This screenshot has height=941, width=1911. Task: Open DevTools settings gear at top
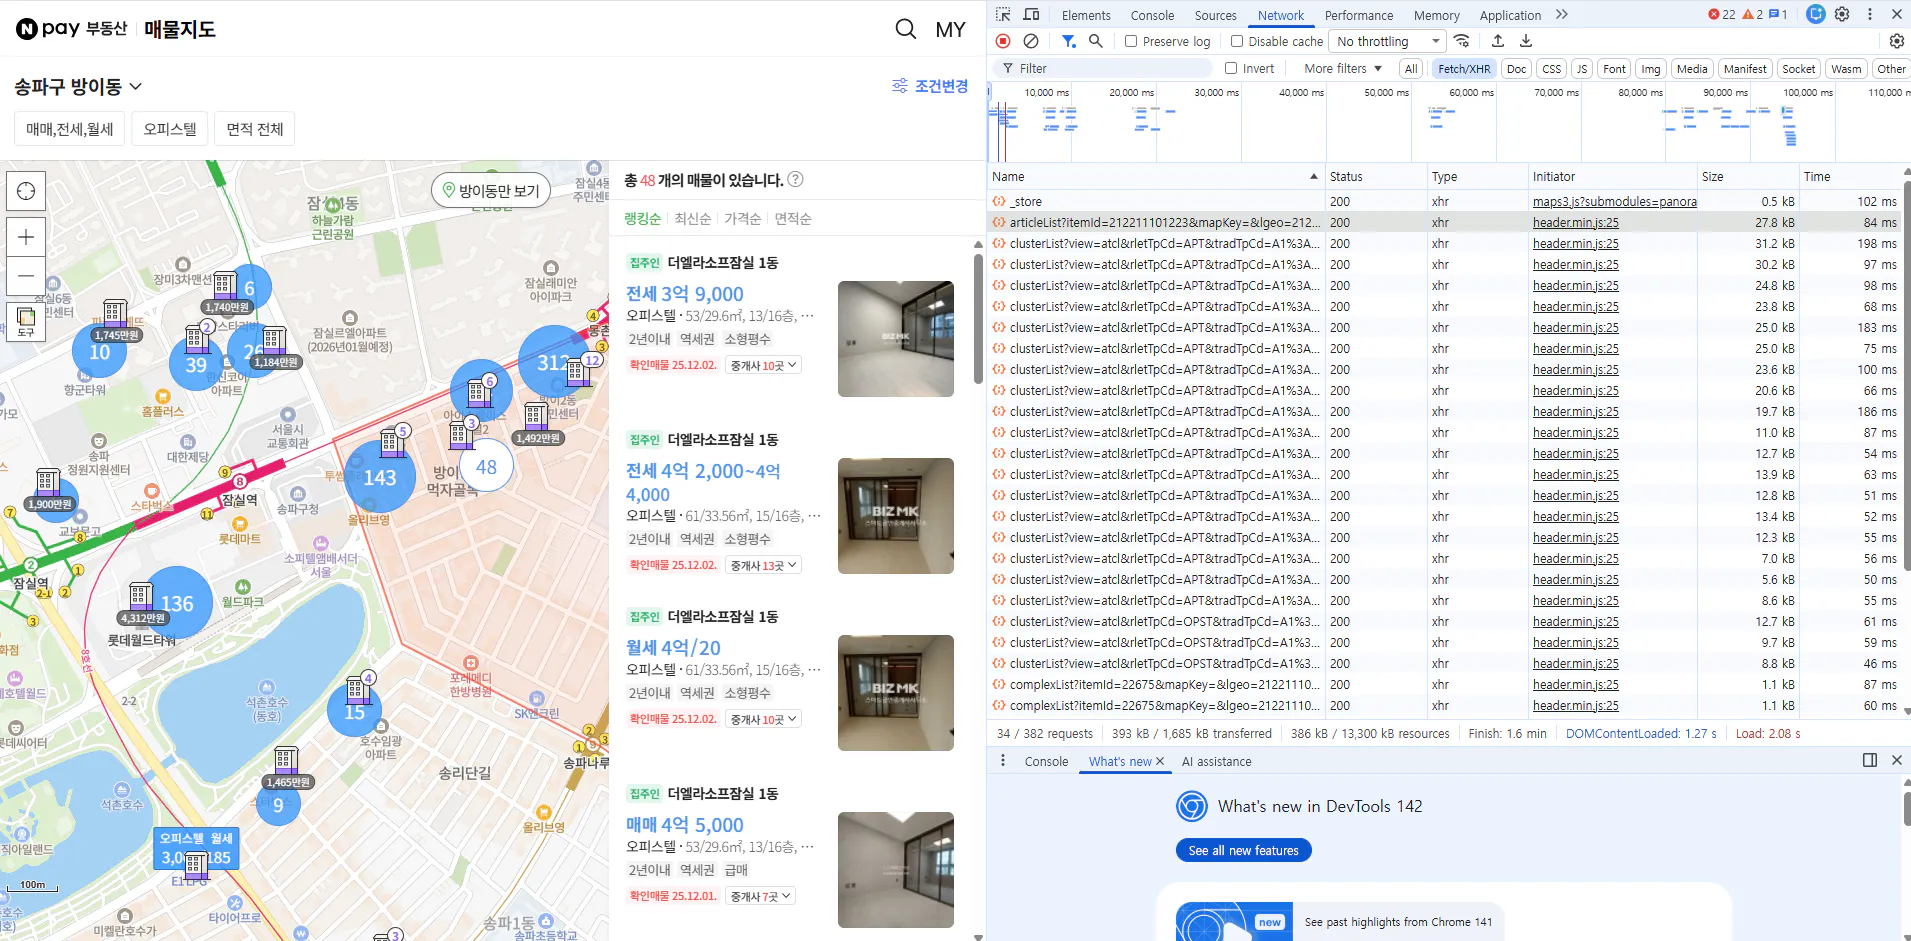(x=1842, y=14)
